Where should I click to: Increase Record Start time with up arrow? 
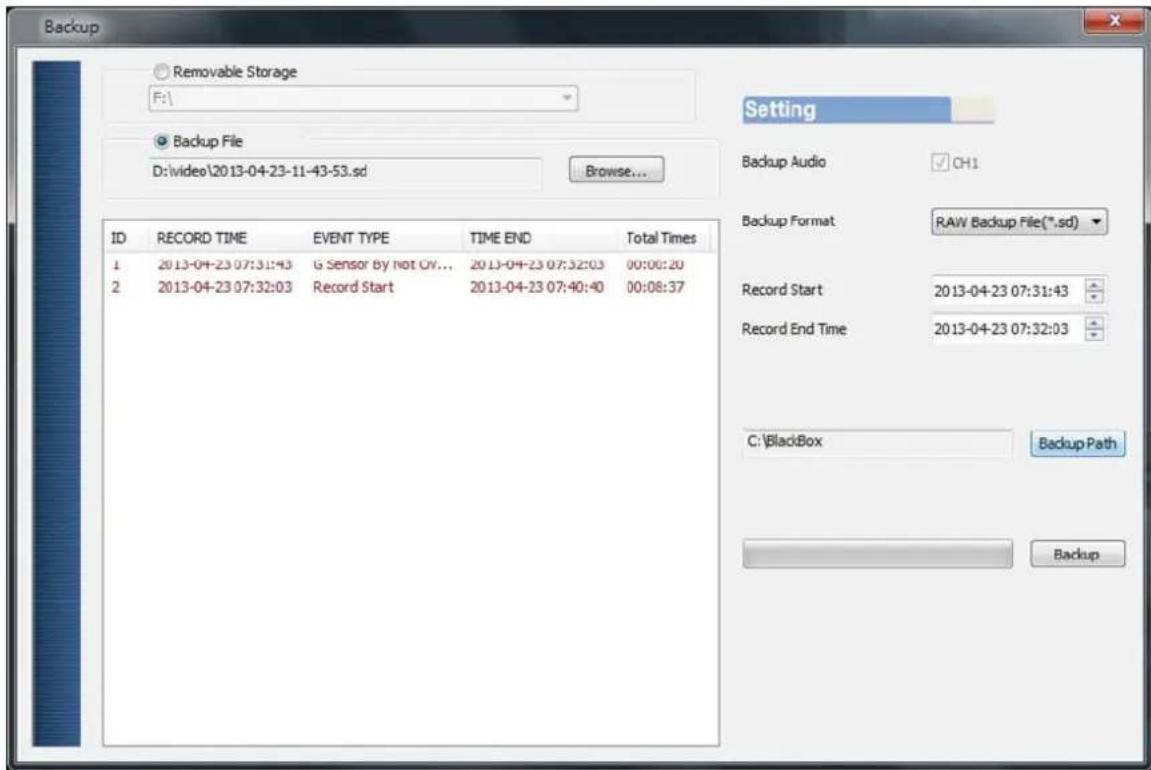click(x=1094, y=285)
